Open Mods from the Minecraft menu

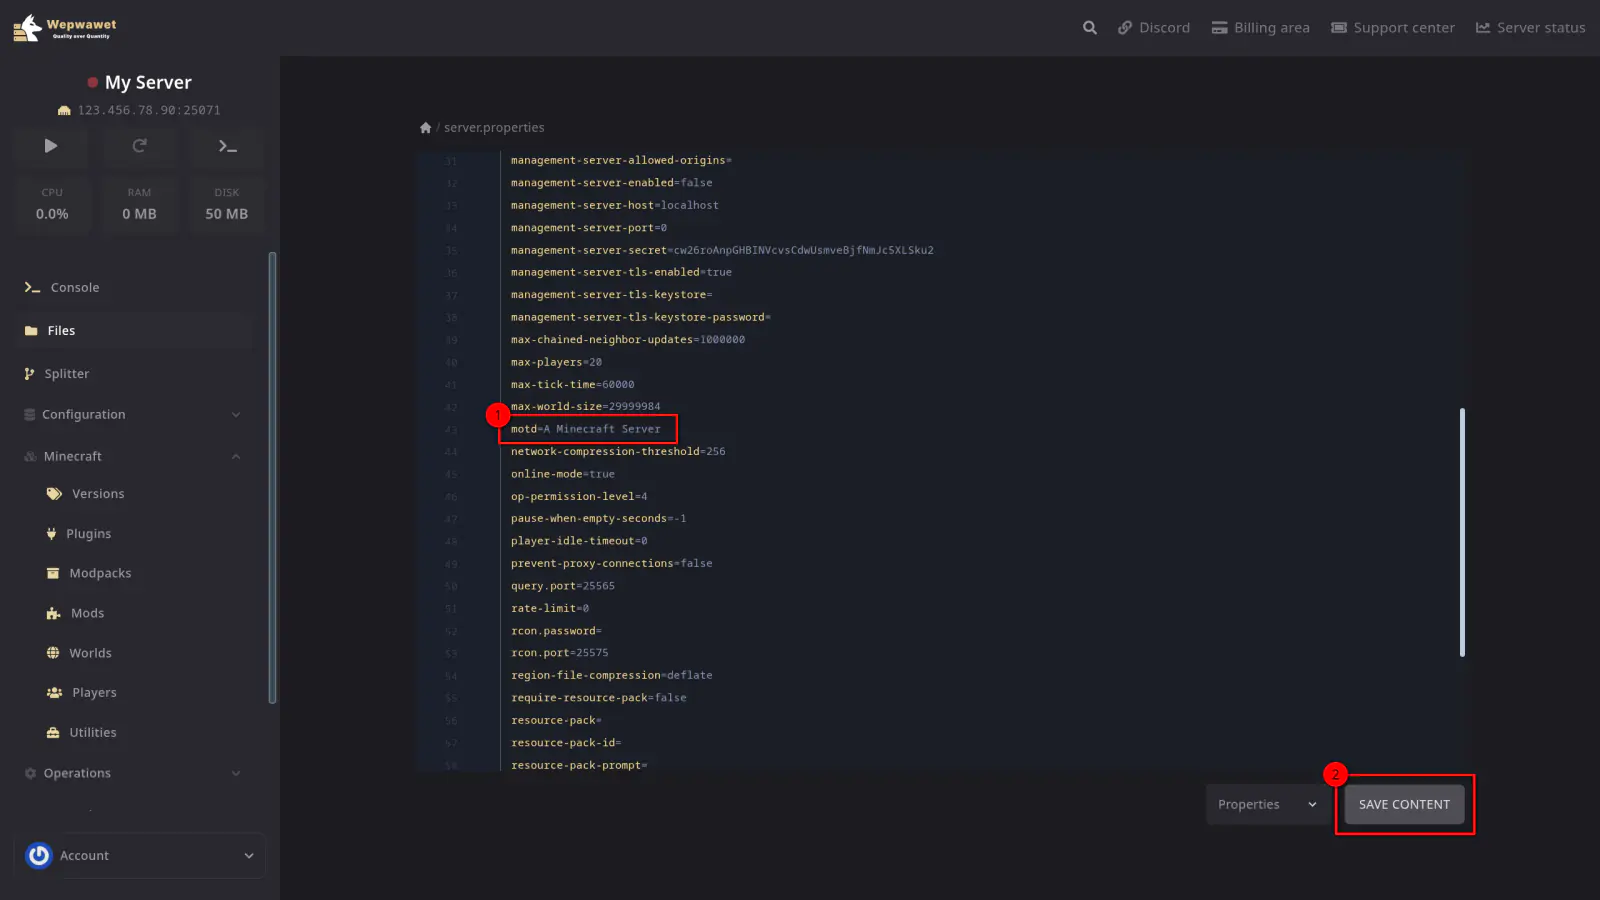(87, 613)
